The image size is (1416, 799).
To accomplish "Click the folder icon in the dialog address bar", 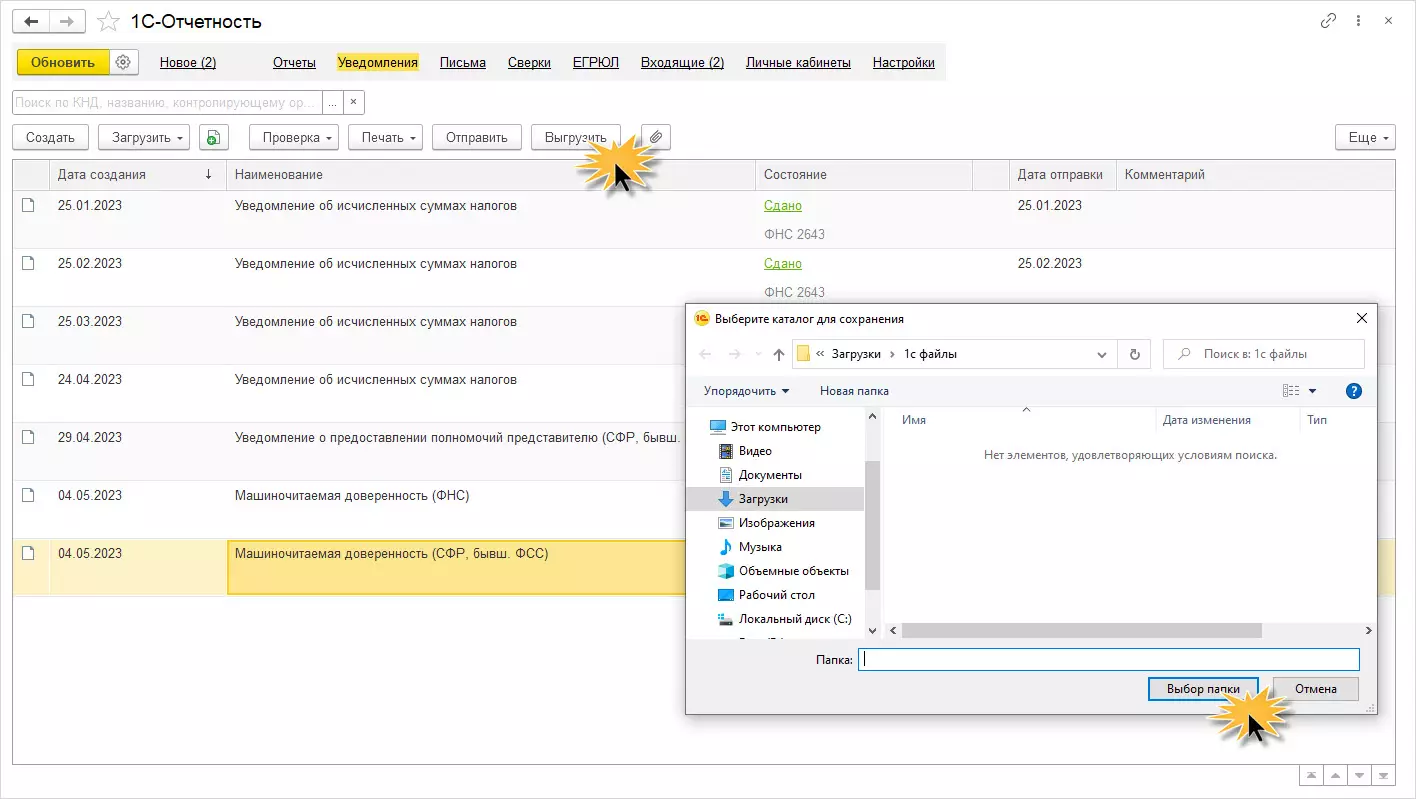I will 803,353.
